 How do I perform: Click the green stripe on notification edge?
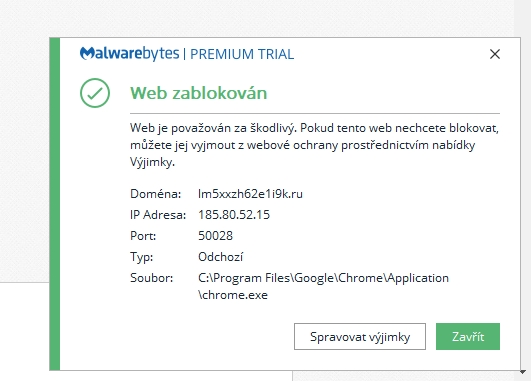pos(55,204)
